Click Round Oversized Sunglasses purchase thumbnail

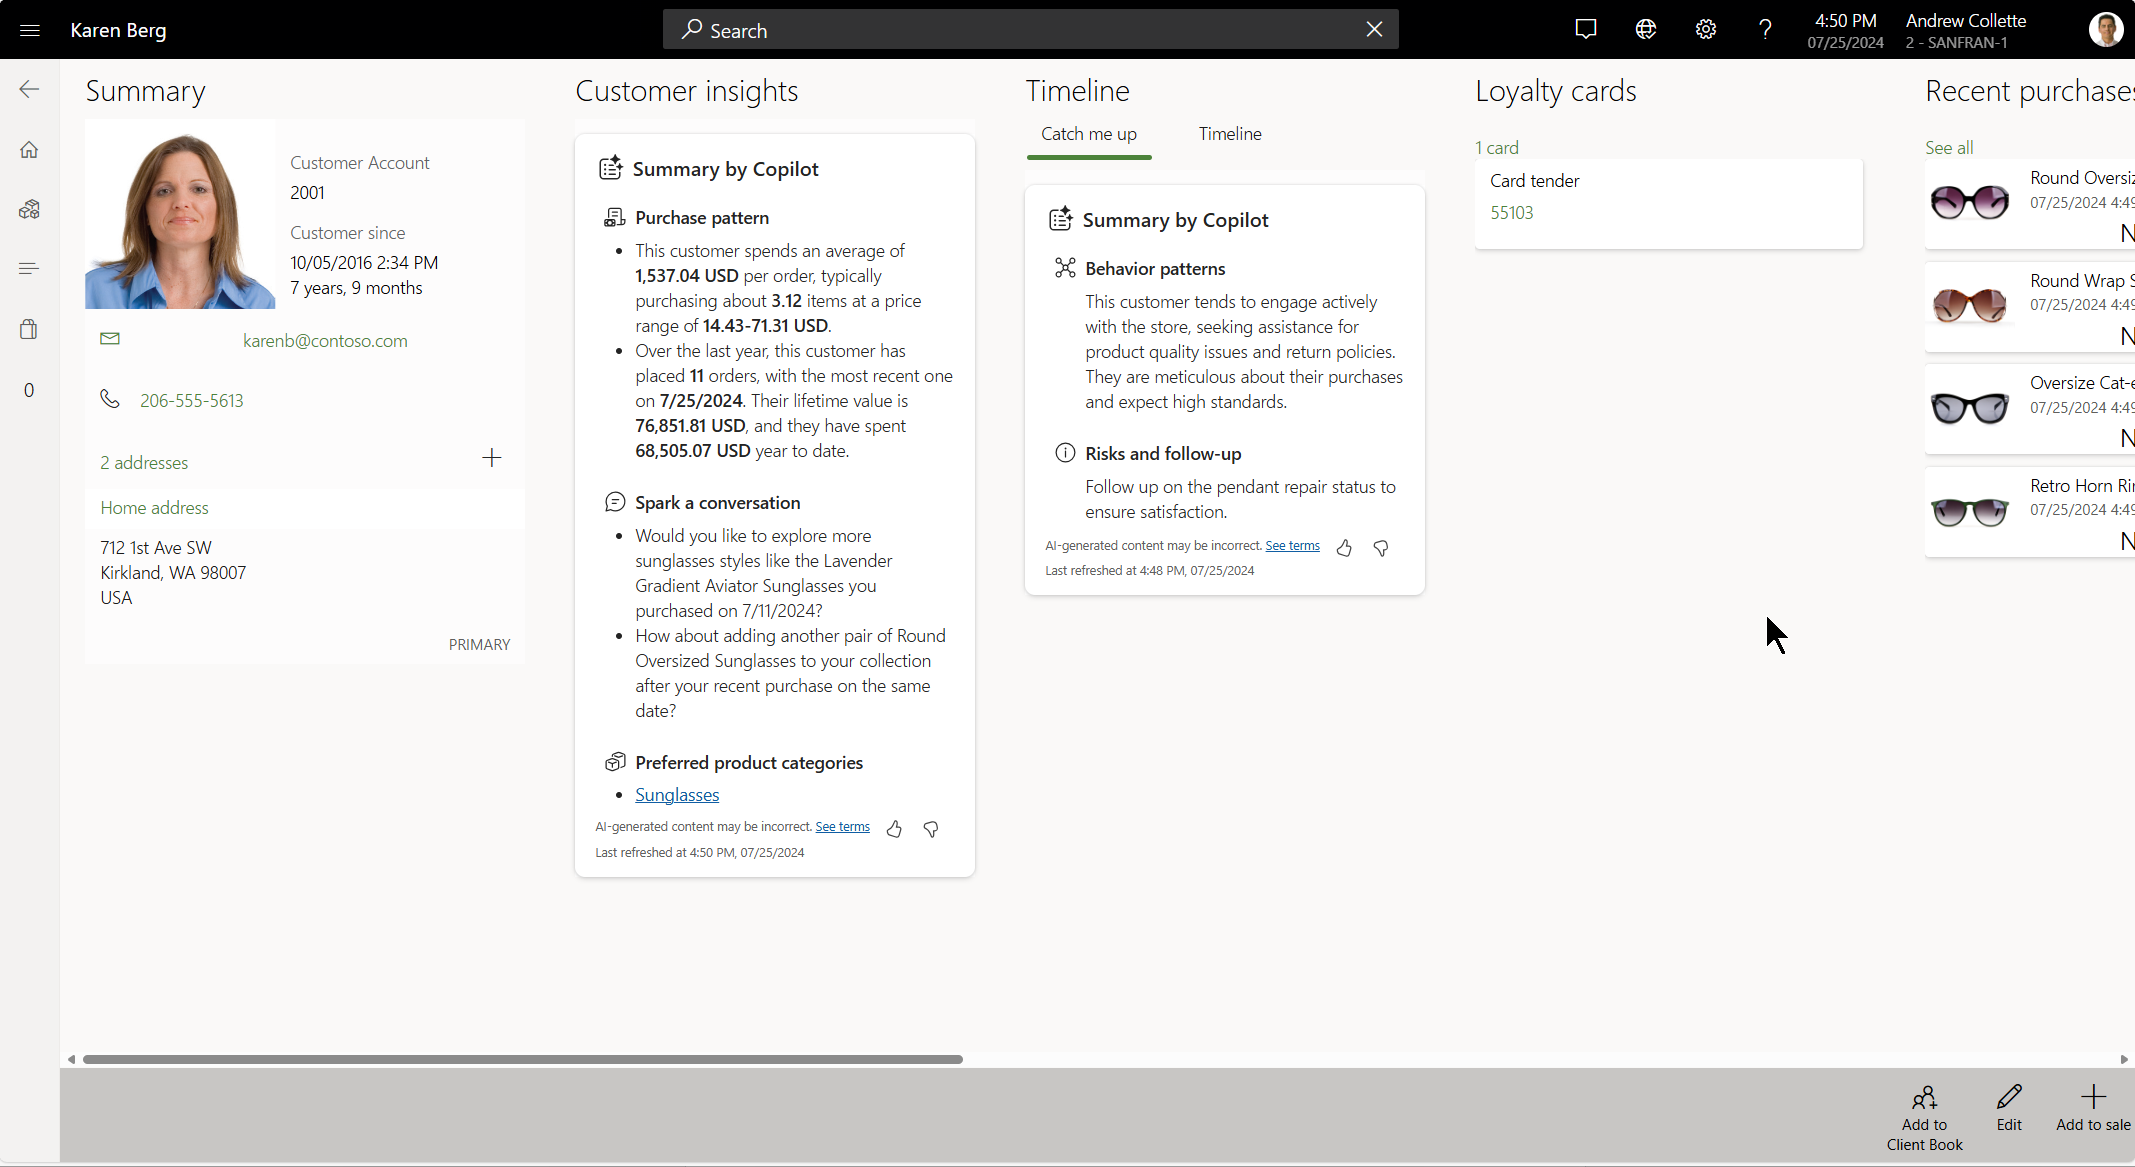pyautogui.click(x=1968, y=201)
